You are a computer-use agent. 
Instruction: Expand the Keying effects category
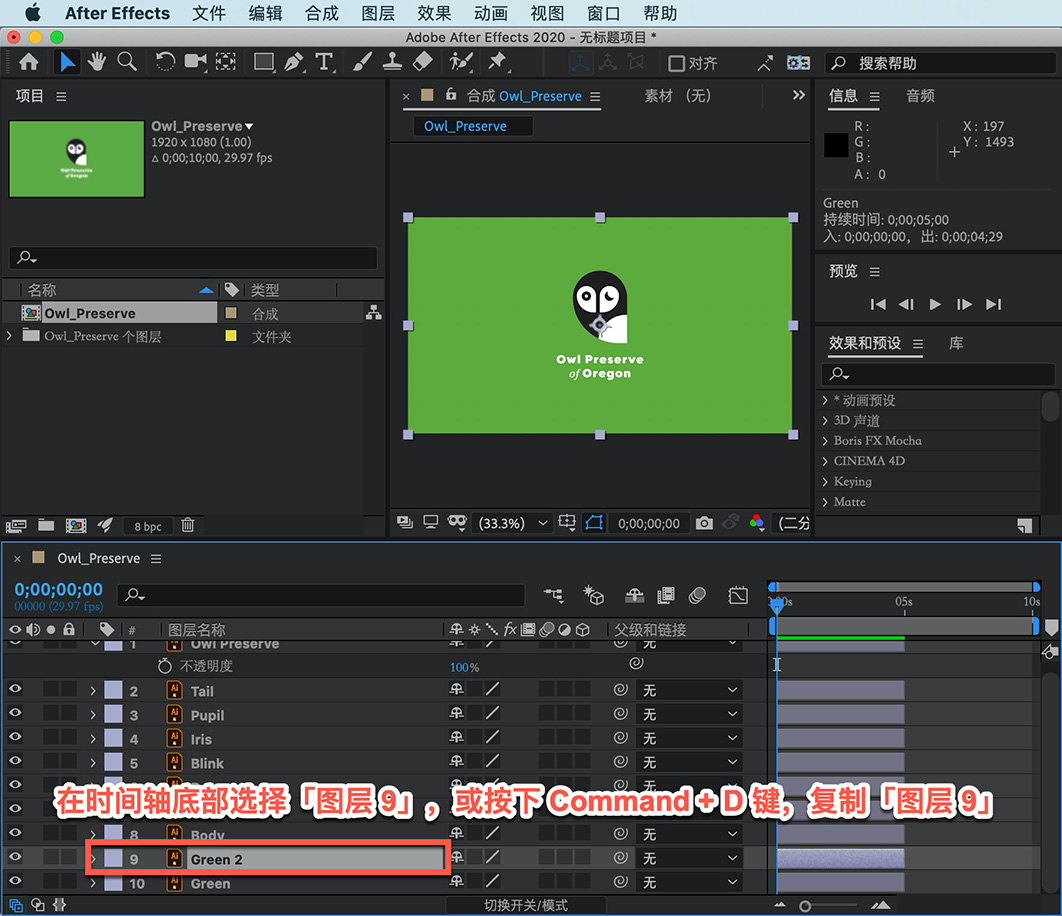(x=825, y=482)
